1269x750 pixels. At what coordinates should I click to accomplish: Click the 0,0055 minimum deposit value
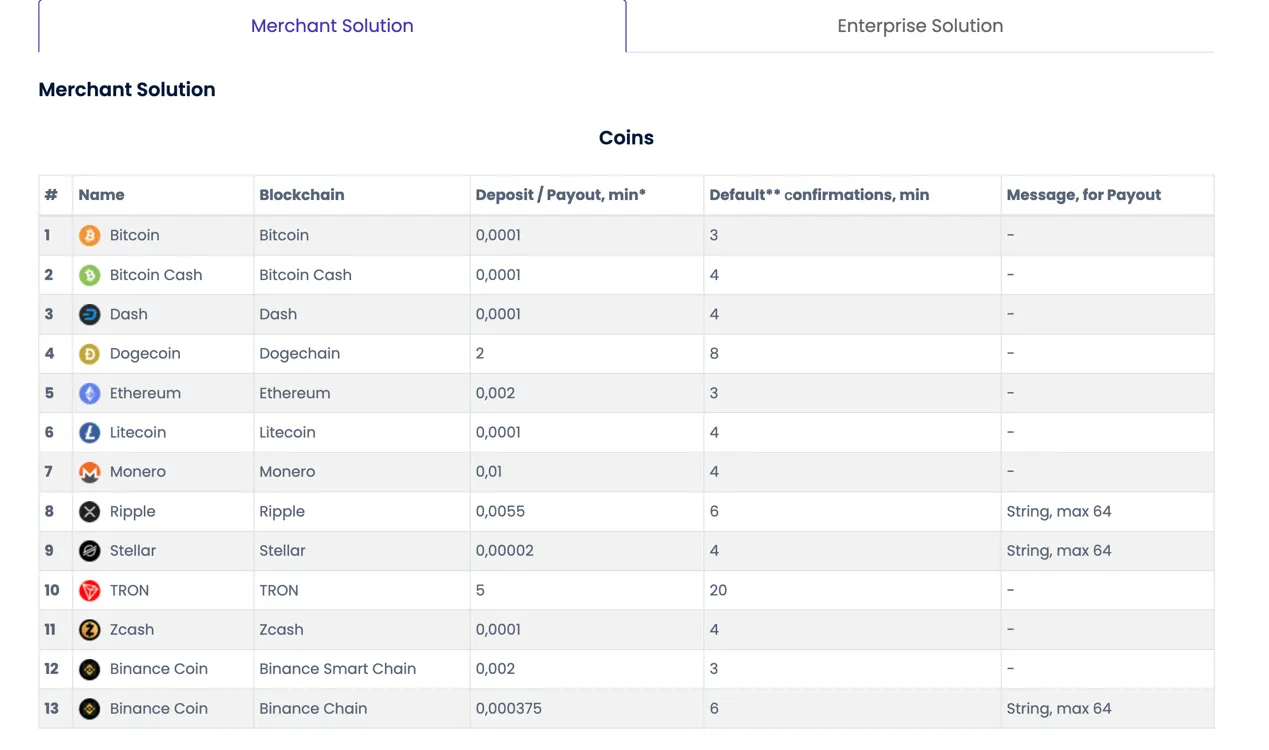pyautogui.click(x=500, y=512)
